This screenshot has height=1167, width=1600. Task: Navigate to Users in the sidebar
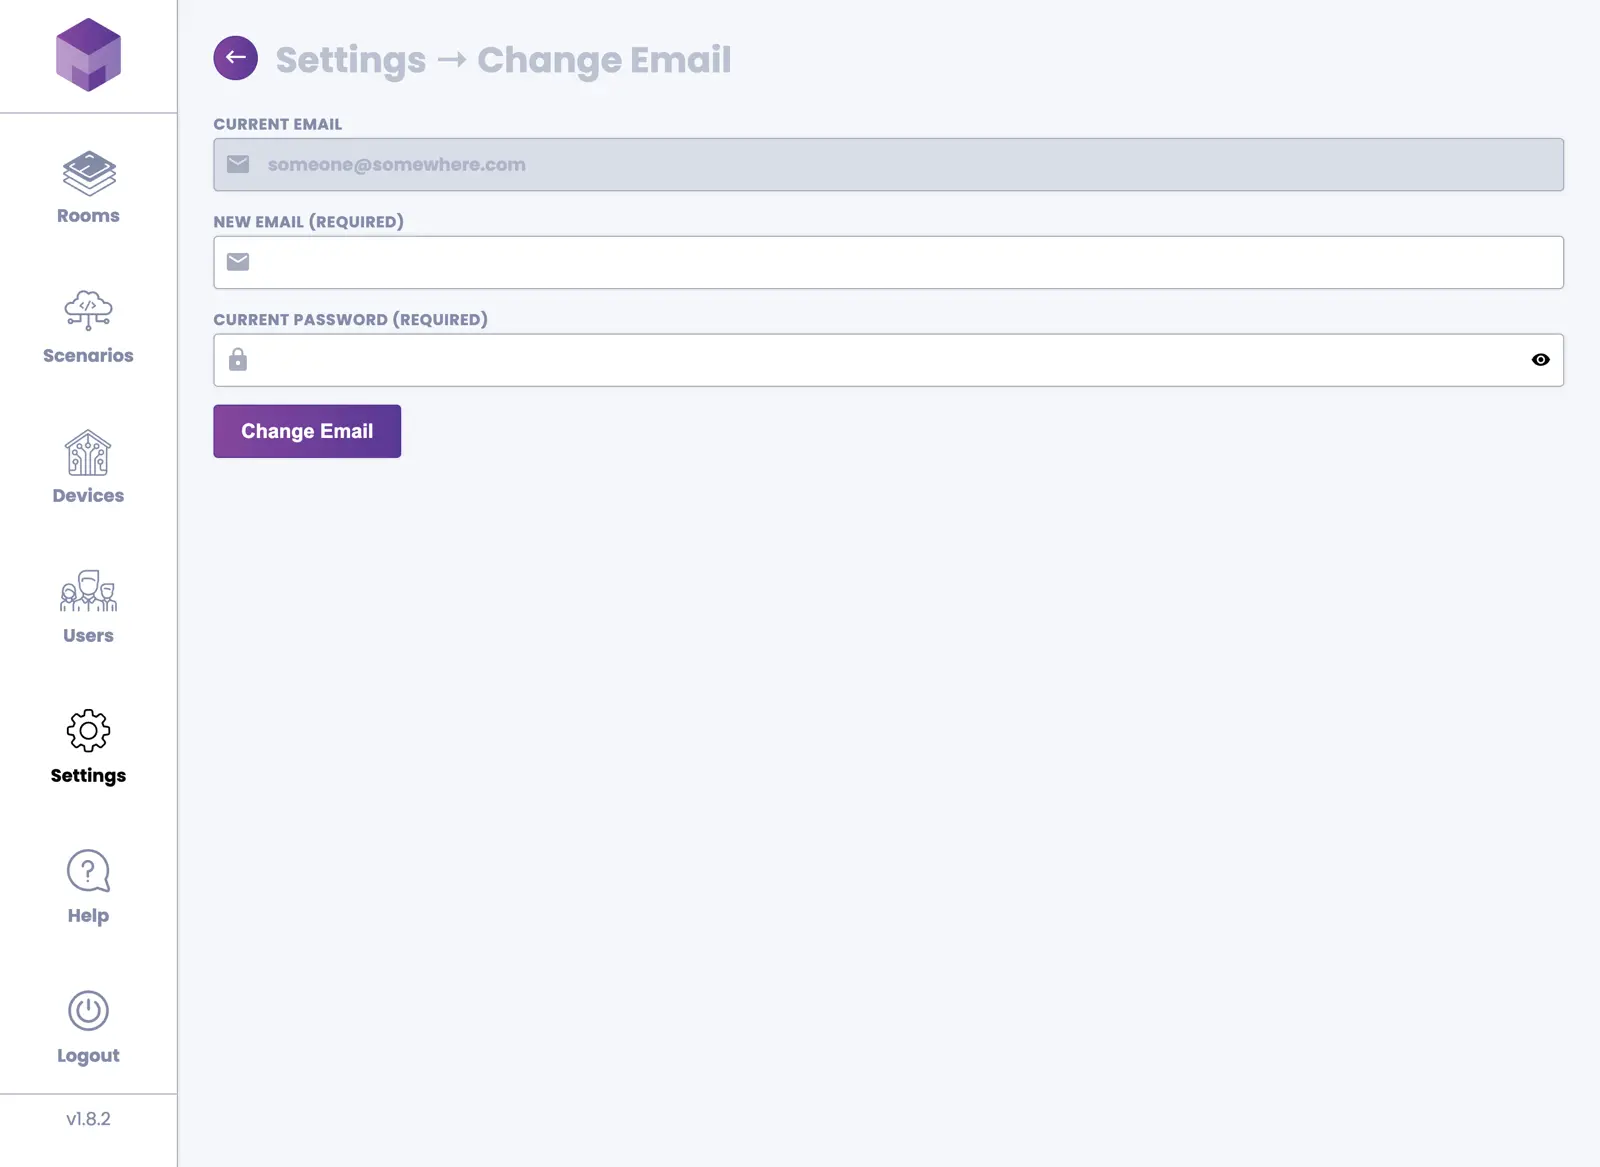coord(88,608)
